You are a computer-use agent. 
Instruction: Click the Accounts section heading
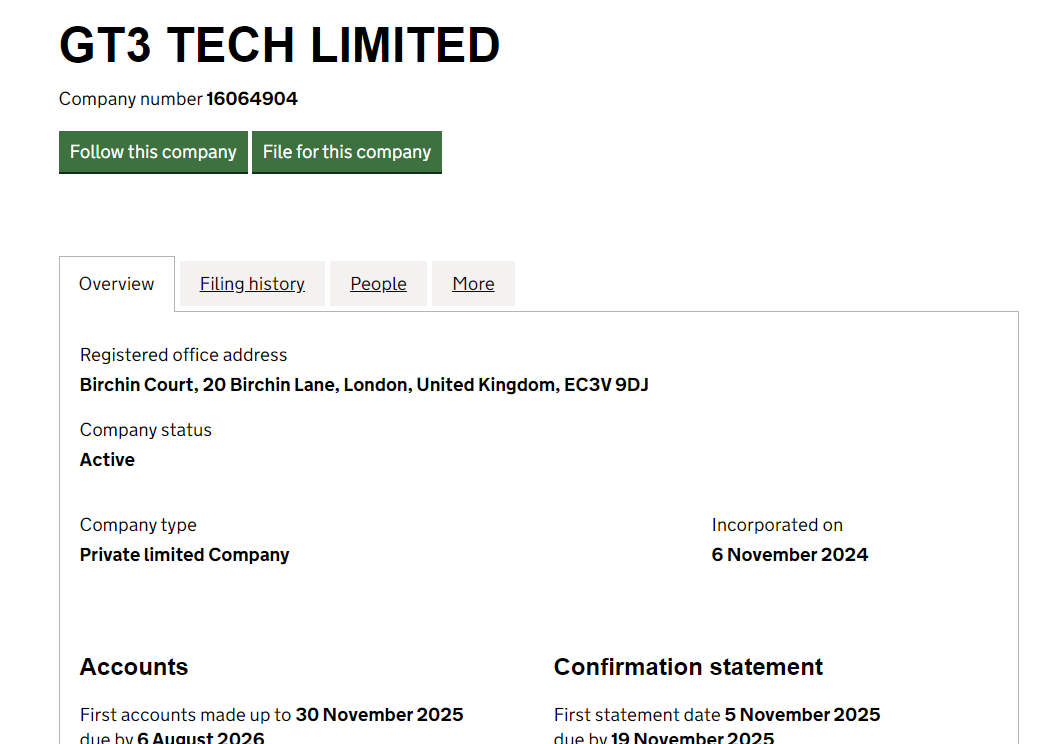[134, 667]
